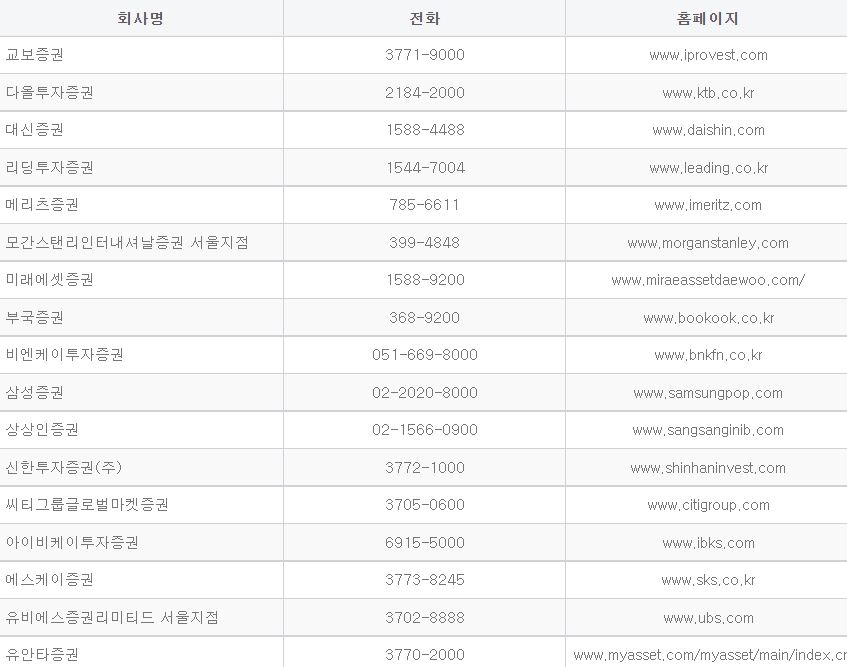Select the 부국증권 company name
This screenshot has width=847, height=667.
tap(35, 318)
